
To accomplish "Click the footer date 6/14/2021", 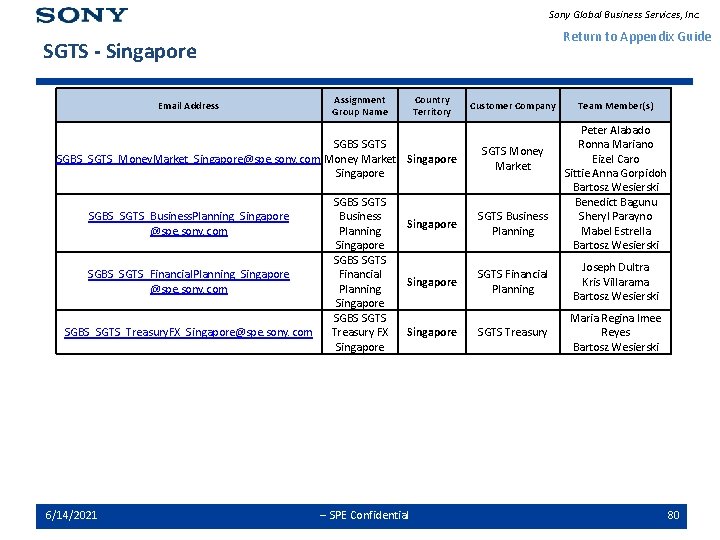I will pos(71,515).
